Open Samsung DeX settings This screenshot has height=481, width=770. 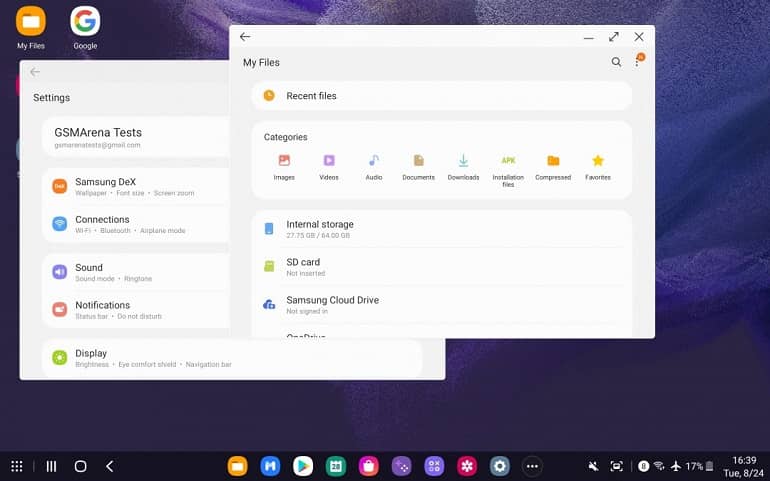pyautogui.click(x=136, y=187)
